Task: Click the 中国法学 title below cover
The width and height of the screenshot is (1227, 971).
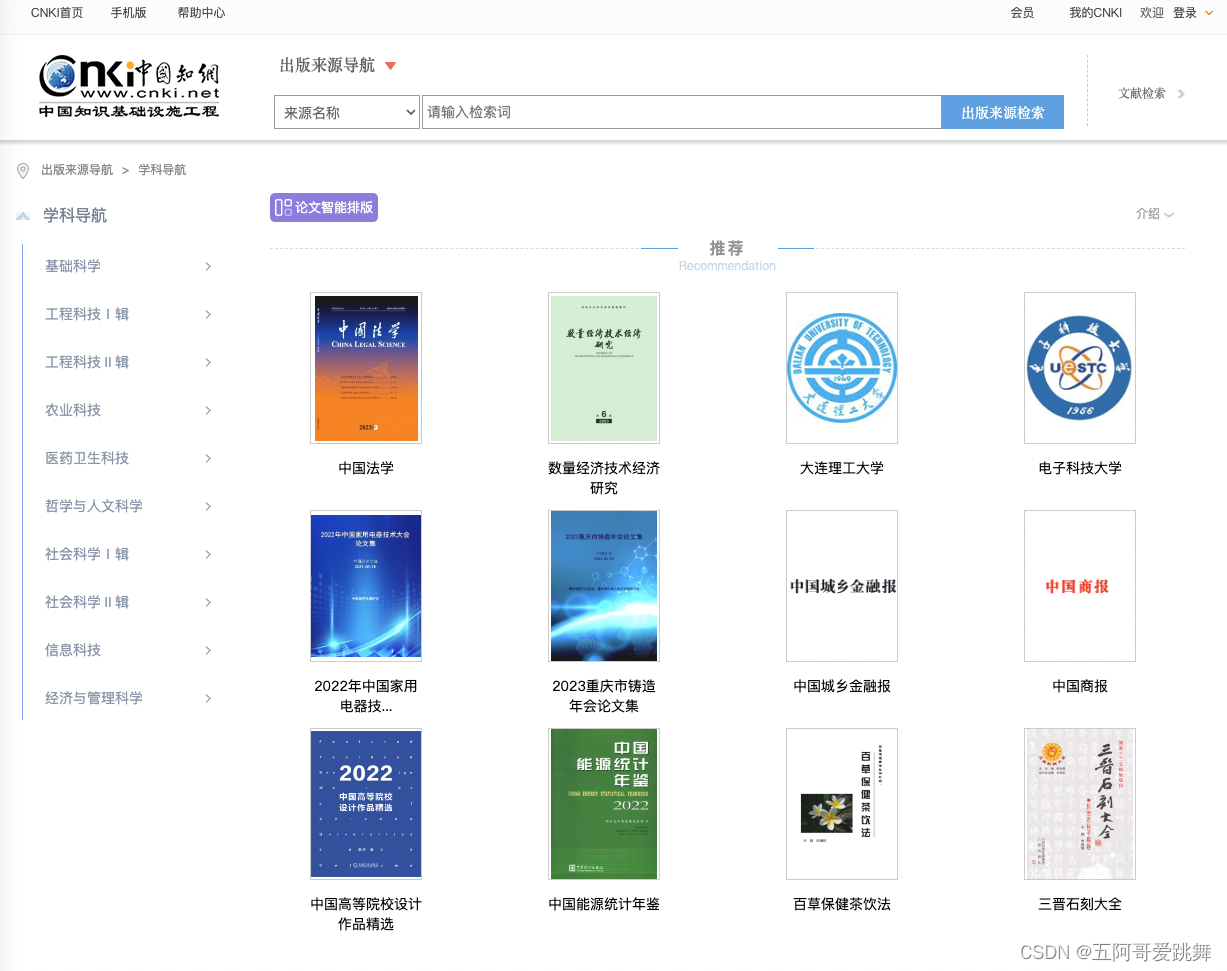Action: (x=366, y=468)
